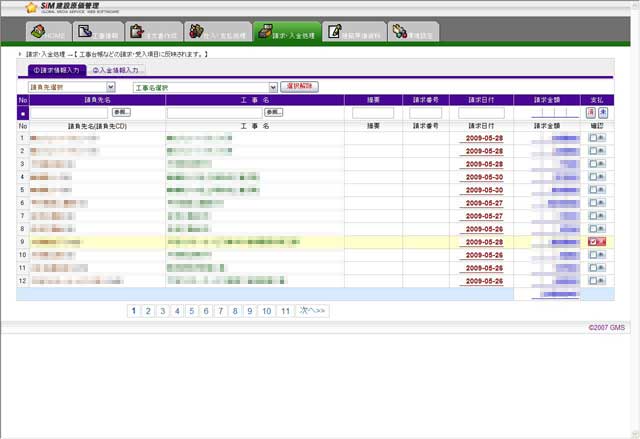640x439 pixels.
Task: Switch to the ②入金情報入力 tab
Action: click(118, 70)
